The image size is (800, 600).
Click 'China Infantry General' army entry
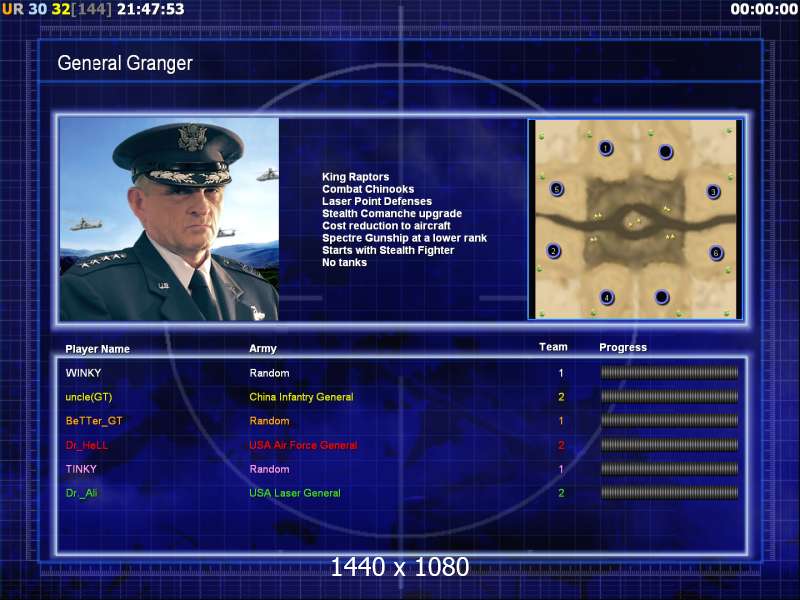click(301, 397)
